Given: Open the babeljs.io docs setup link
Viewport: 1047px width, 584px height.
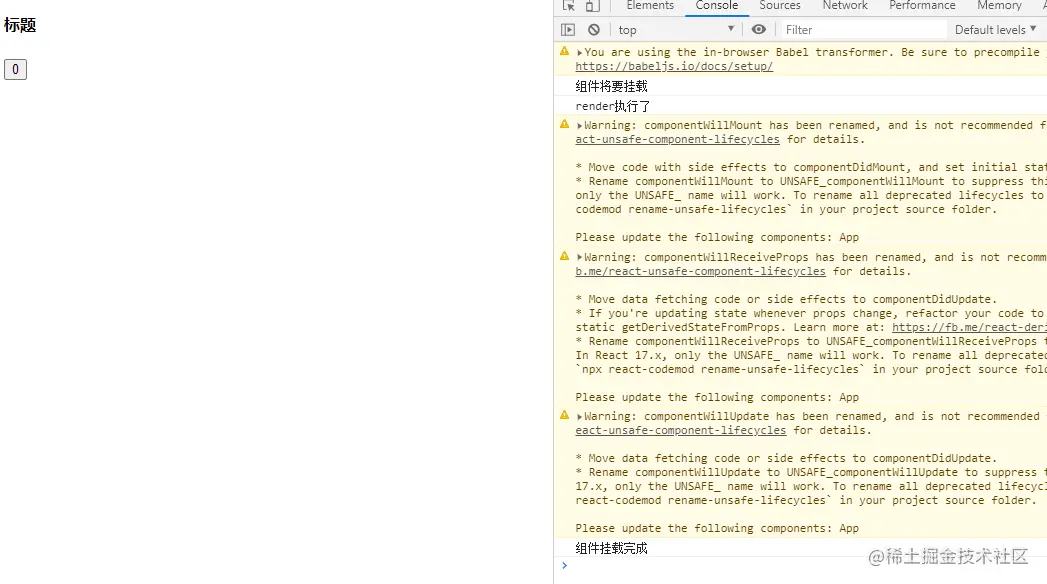Looking at the screenshot, I should click(x=674, y=66).
